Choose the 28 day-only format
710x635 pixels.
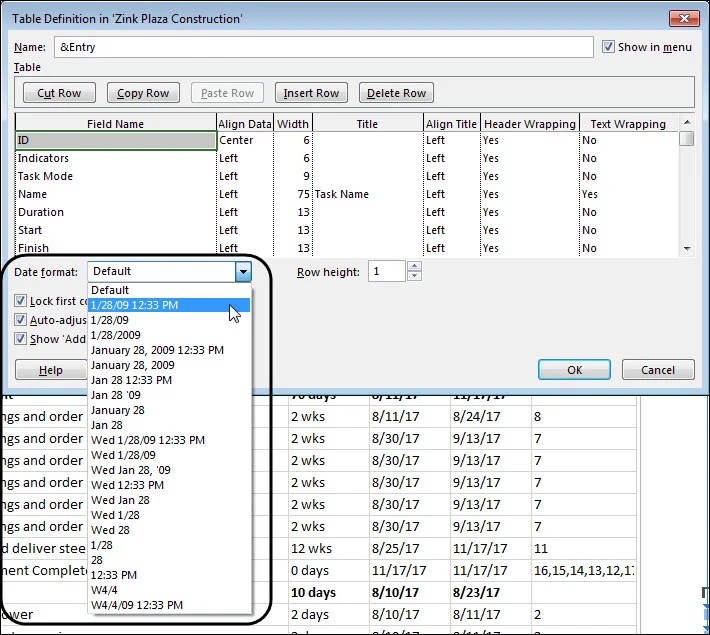coord(169,560)
